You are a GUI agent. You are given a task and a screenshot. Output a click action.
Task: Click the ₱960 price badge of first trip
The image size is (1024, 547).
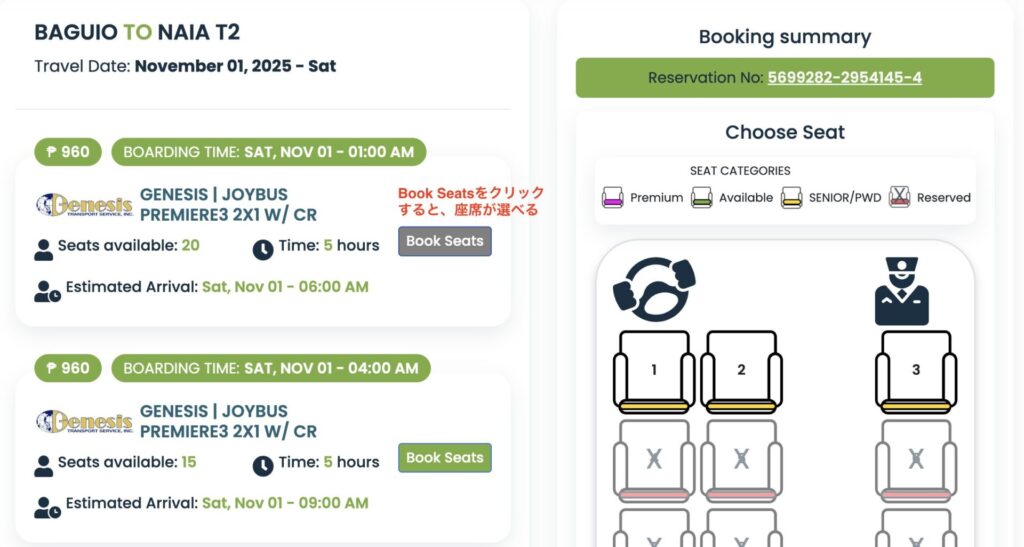[x=68, y=152]
